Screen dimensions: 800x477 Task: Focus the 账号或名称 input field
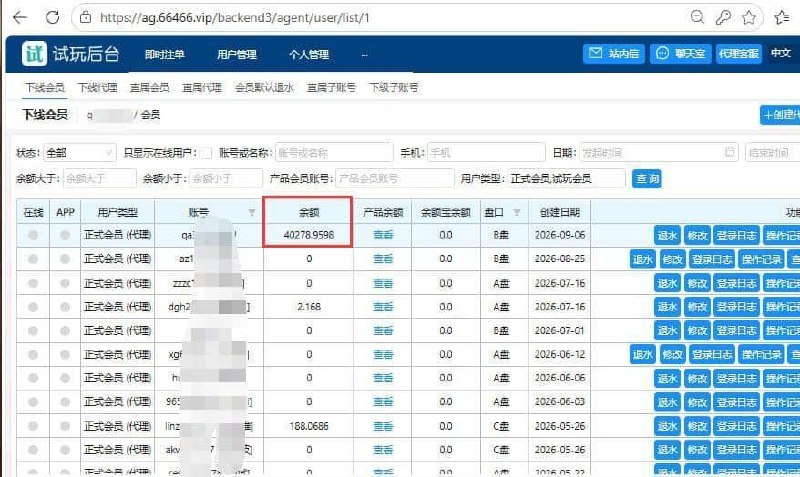tap(334, 153)
